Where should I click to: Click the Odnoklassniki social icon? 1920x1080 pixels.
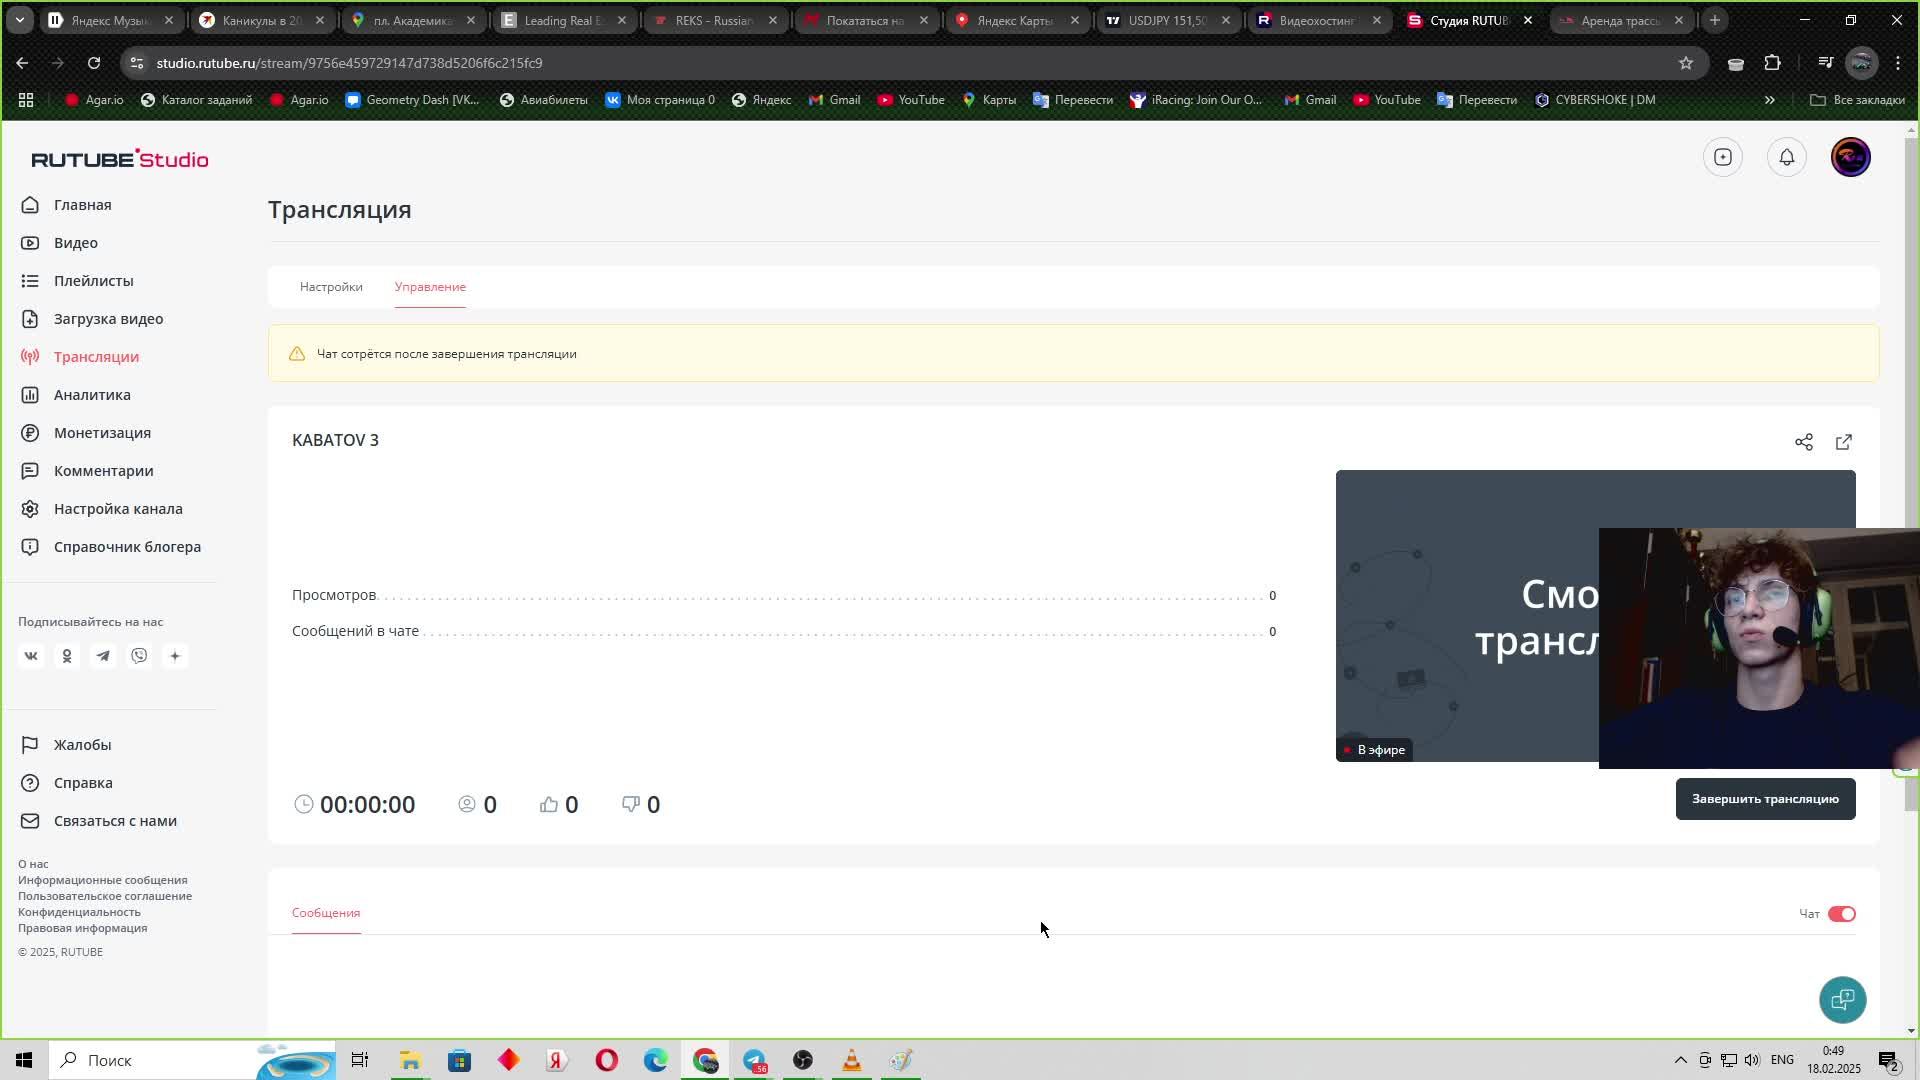[x=67, y=656]
